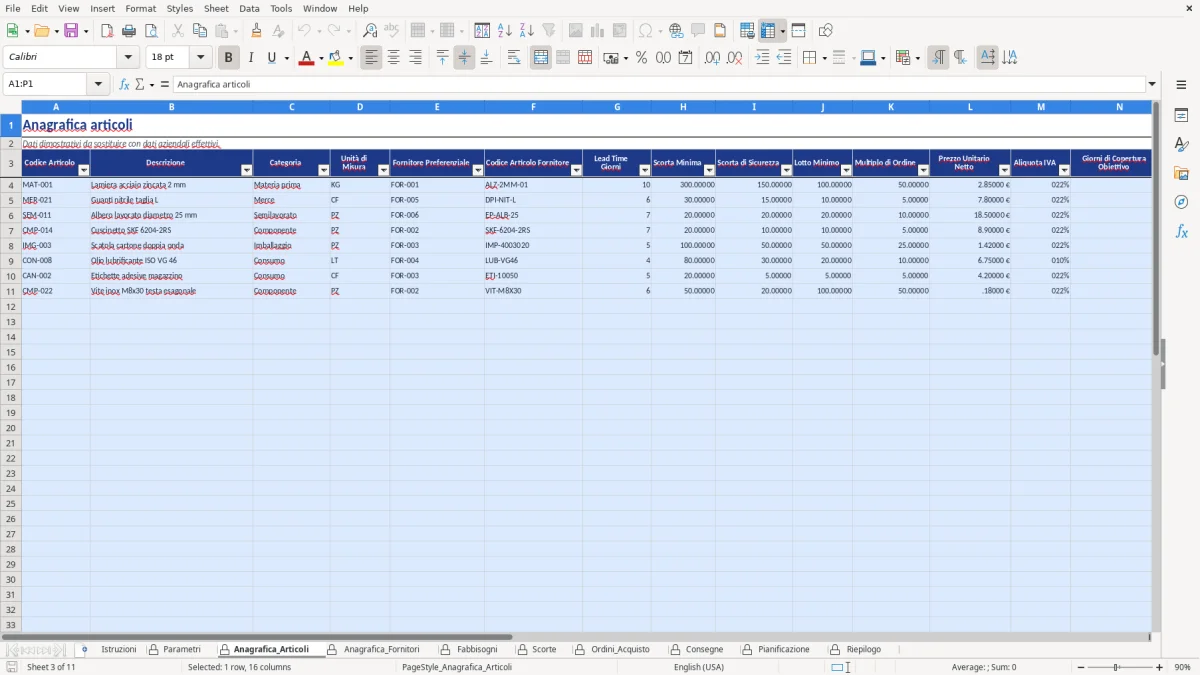Toggle Left-to-Right text direction
Viewport: 1200px width, 675px height.
click(x=938, y=58)
